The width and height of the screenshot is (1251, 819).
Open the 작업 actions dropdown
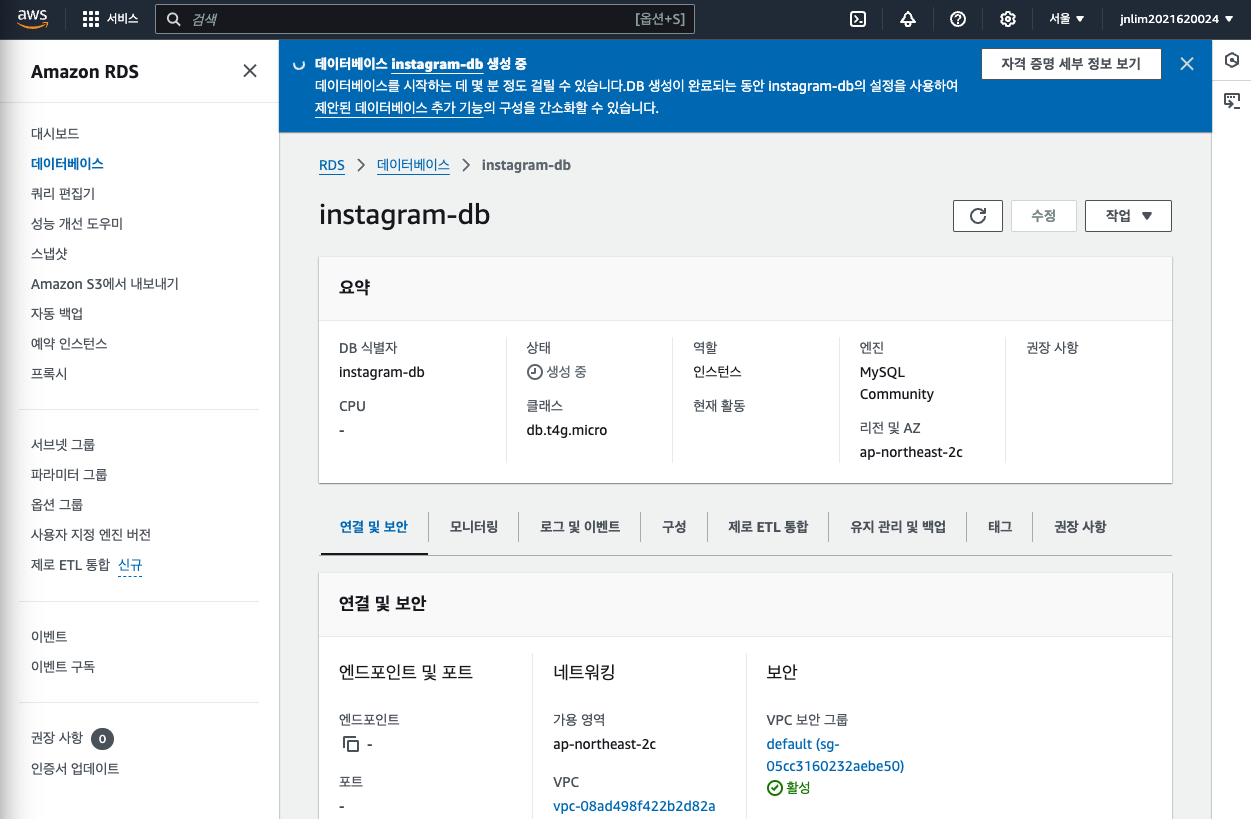1128,216
